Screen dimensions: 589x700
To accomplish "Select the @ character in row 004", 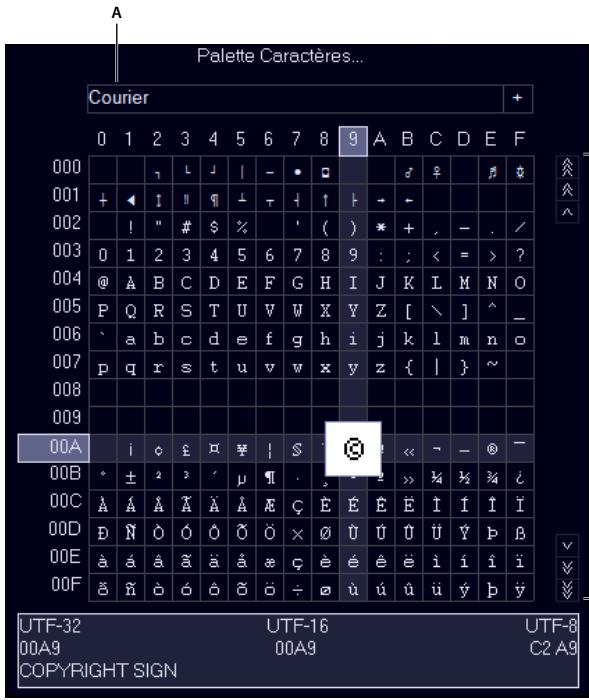I will point(103,282).
